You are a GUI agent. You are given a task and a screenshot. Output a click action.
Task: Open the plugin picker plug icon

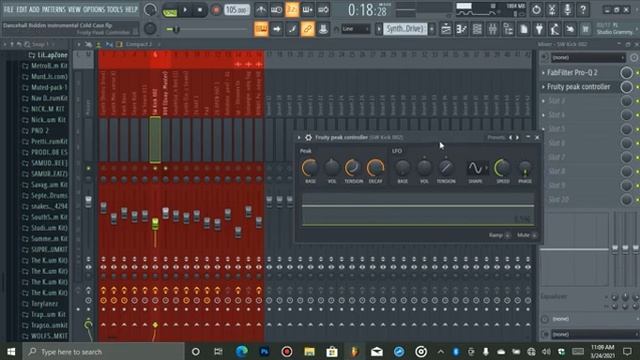click(539, 29)
